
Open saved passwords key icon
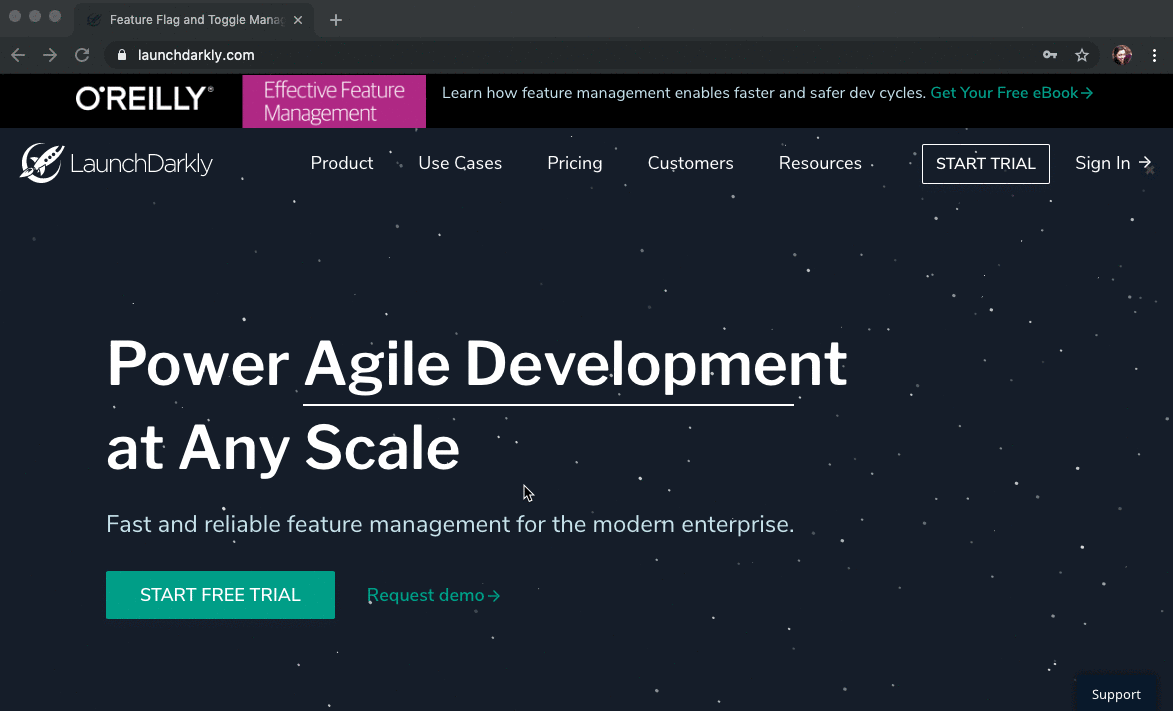coord(1050,55)
